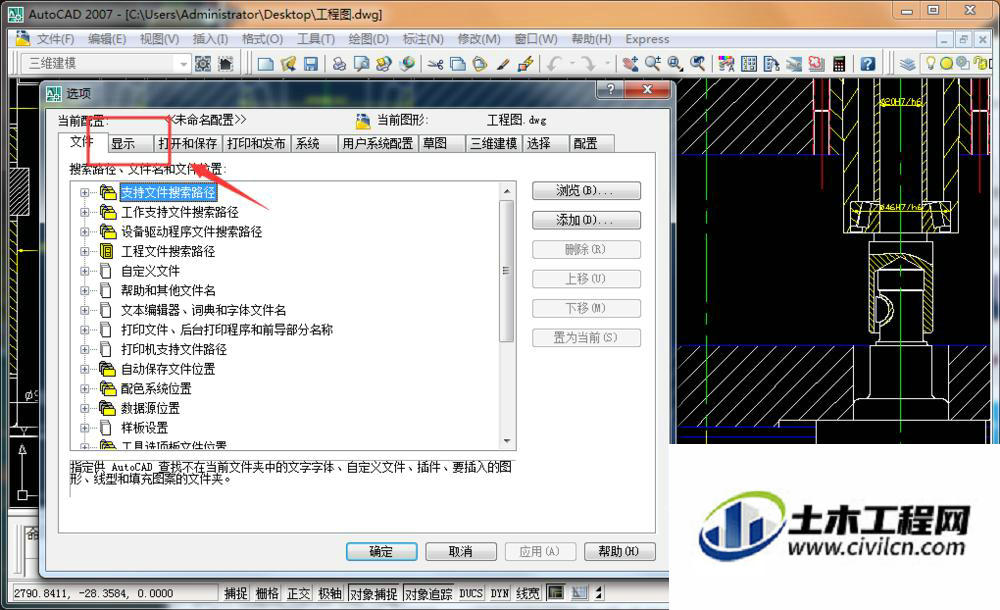
Task: Toggle DYN dynamic input in status bar
Action: [x=500, y=593]
